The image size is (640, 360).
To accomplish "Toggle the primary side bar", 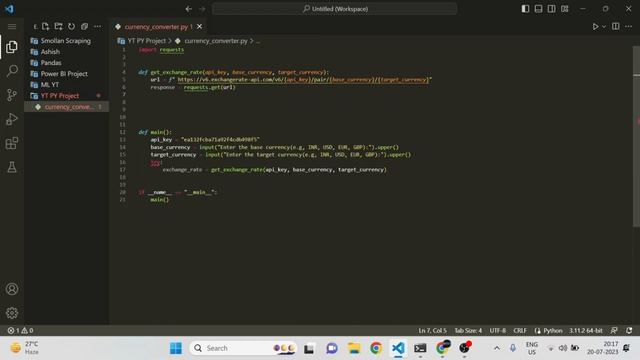I will pos(525,9).
